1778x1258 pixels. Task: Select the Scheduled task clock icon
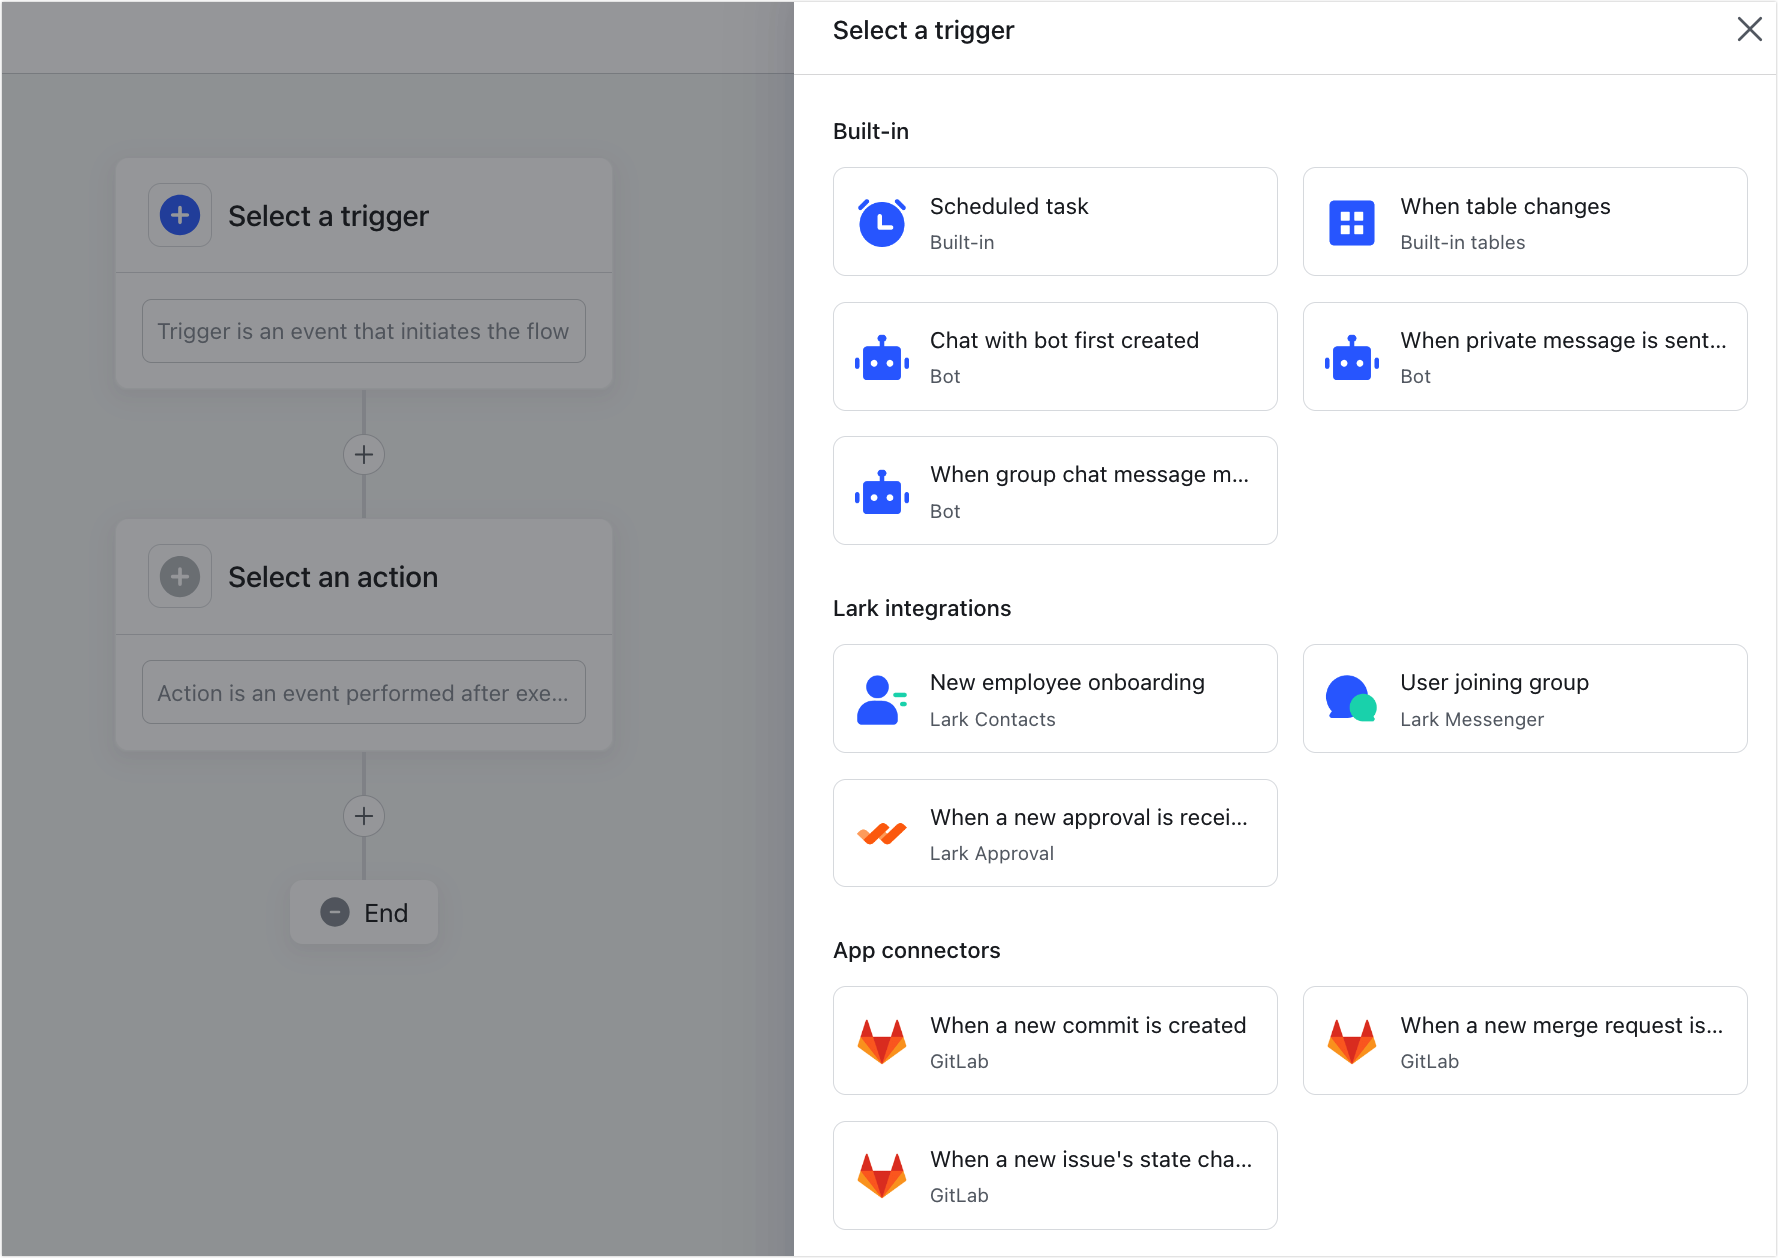[x=881, y=222]
